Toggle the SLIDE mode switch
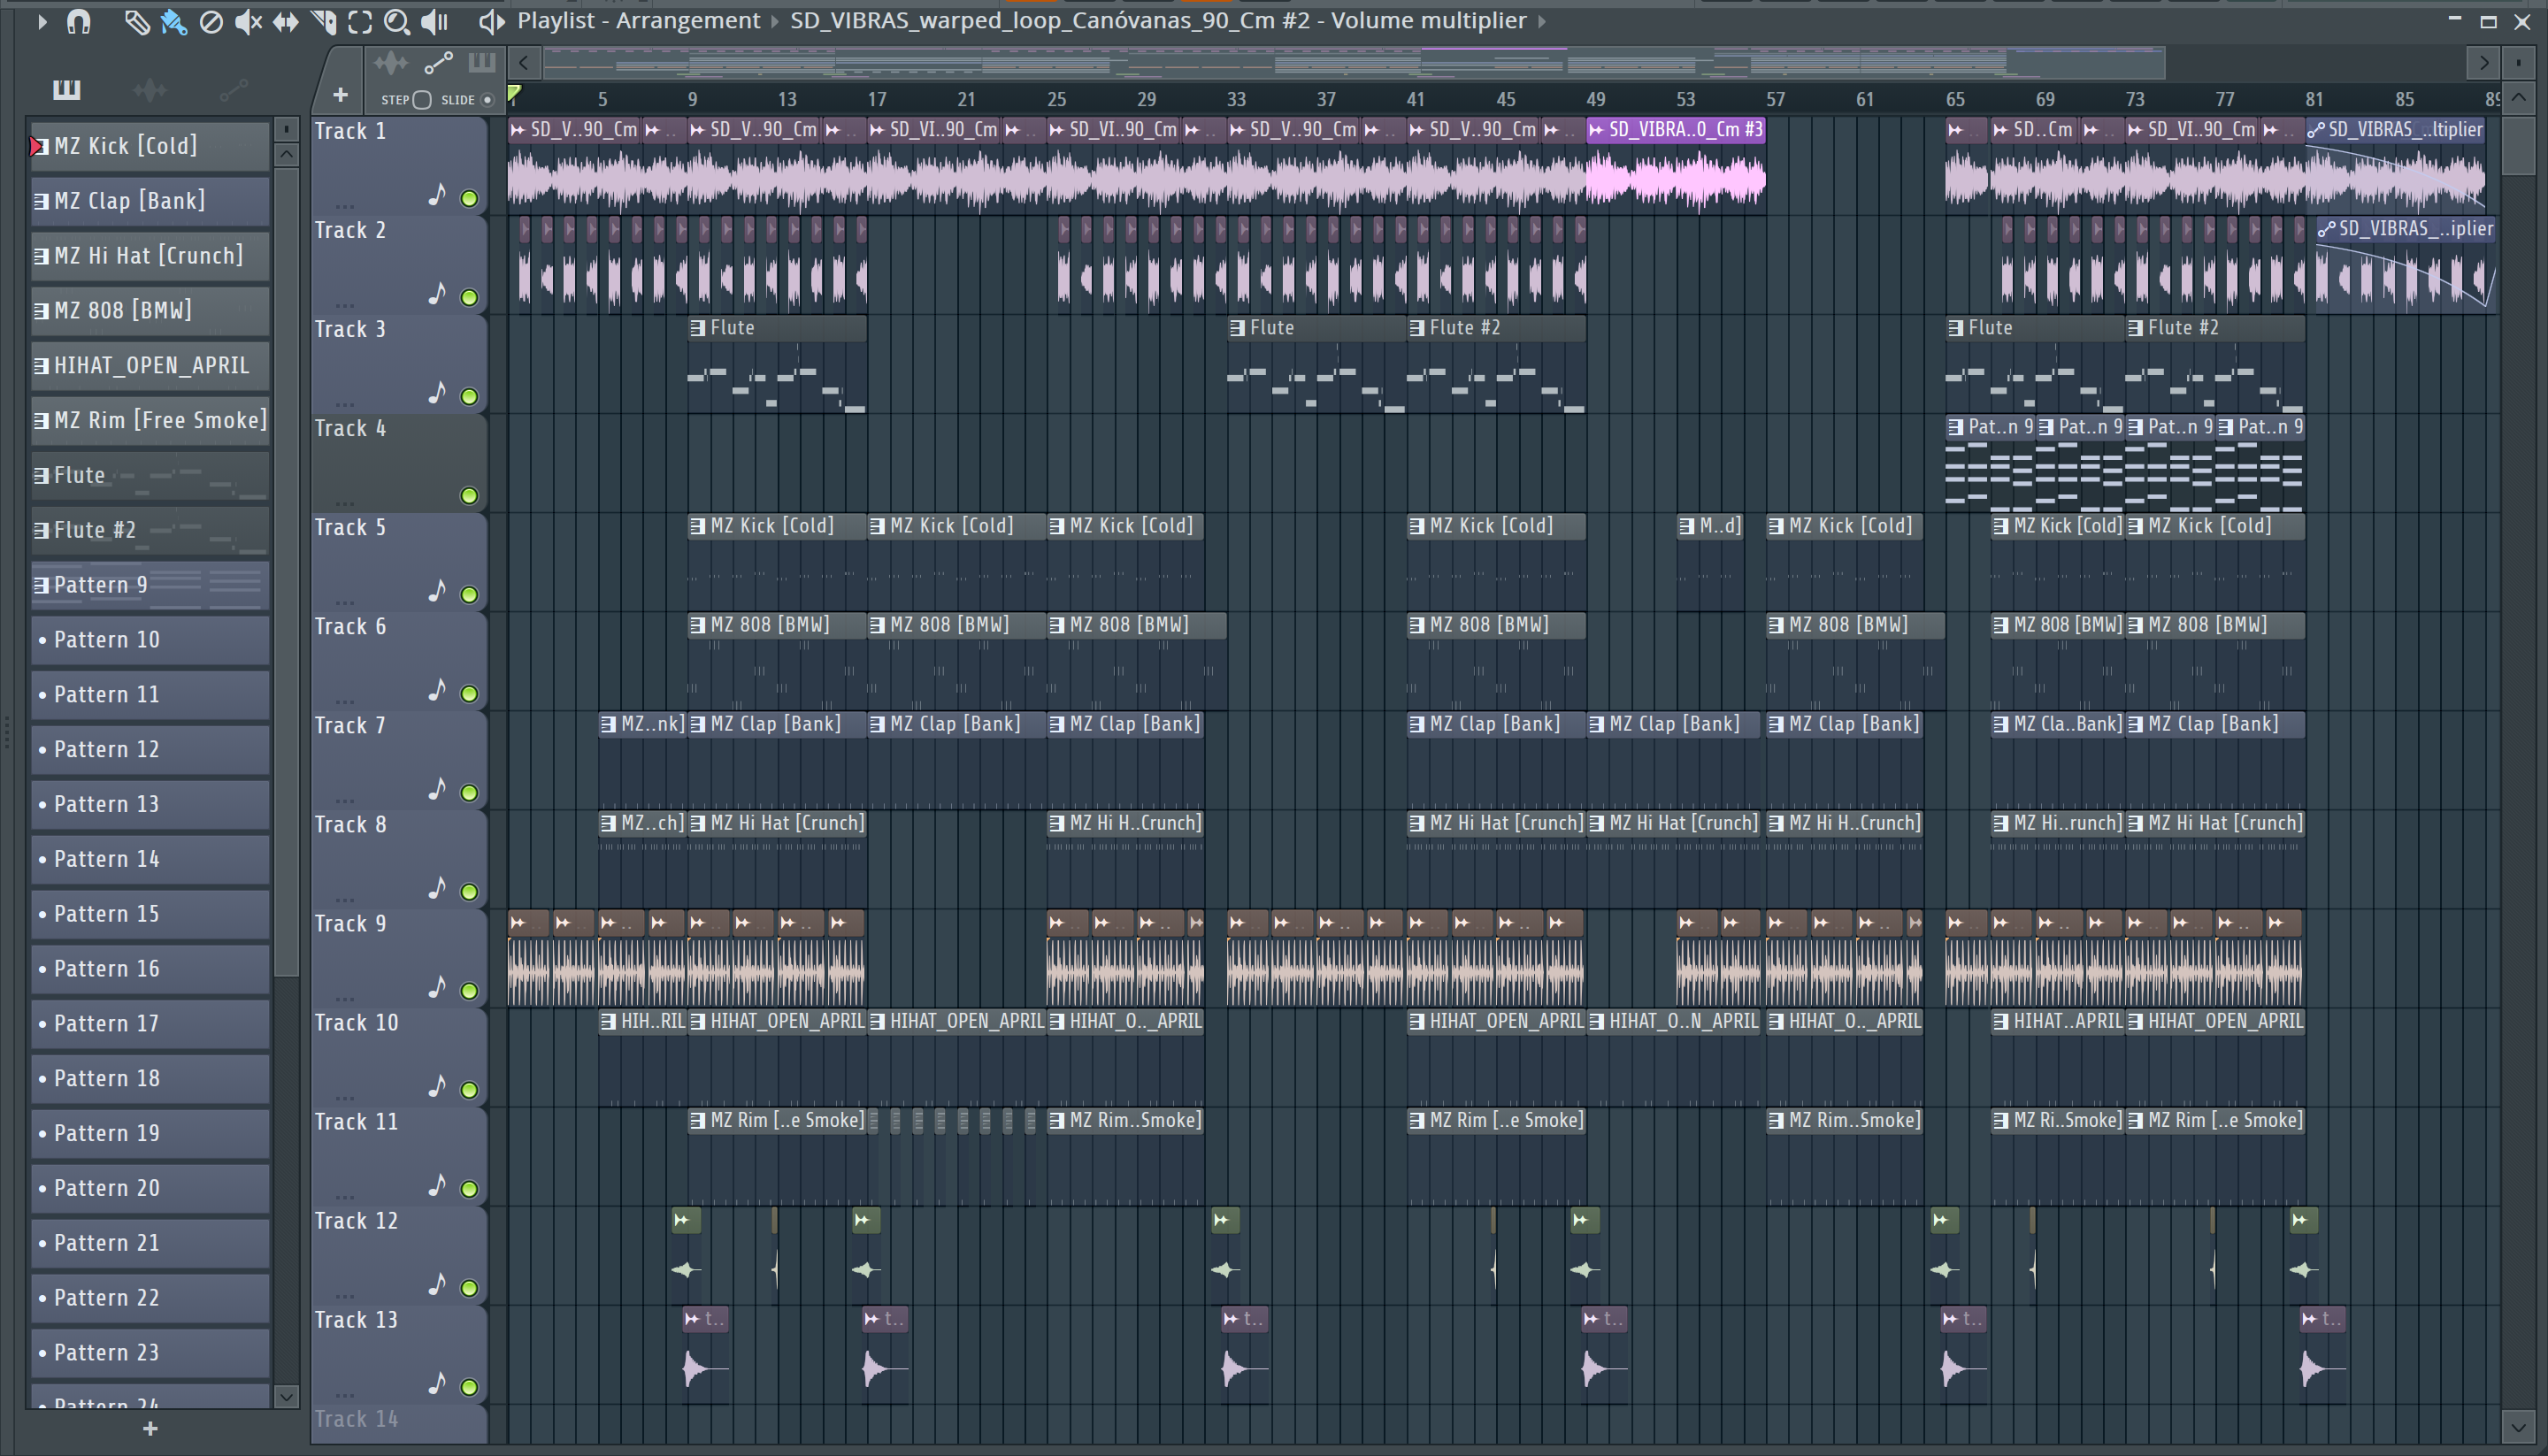 (x=487, y=100)
